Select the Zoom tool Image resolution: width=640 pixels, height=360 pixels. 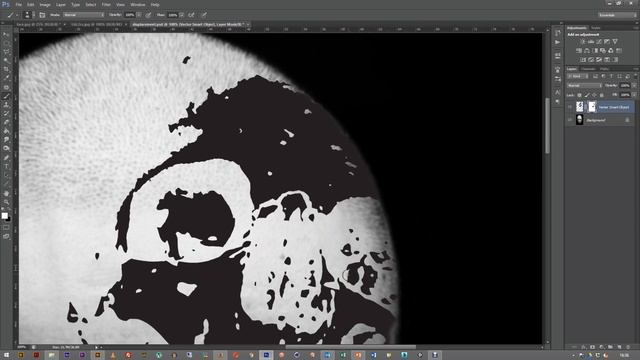click(6, 202)
